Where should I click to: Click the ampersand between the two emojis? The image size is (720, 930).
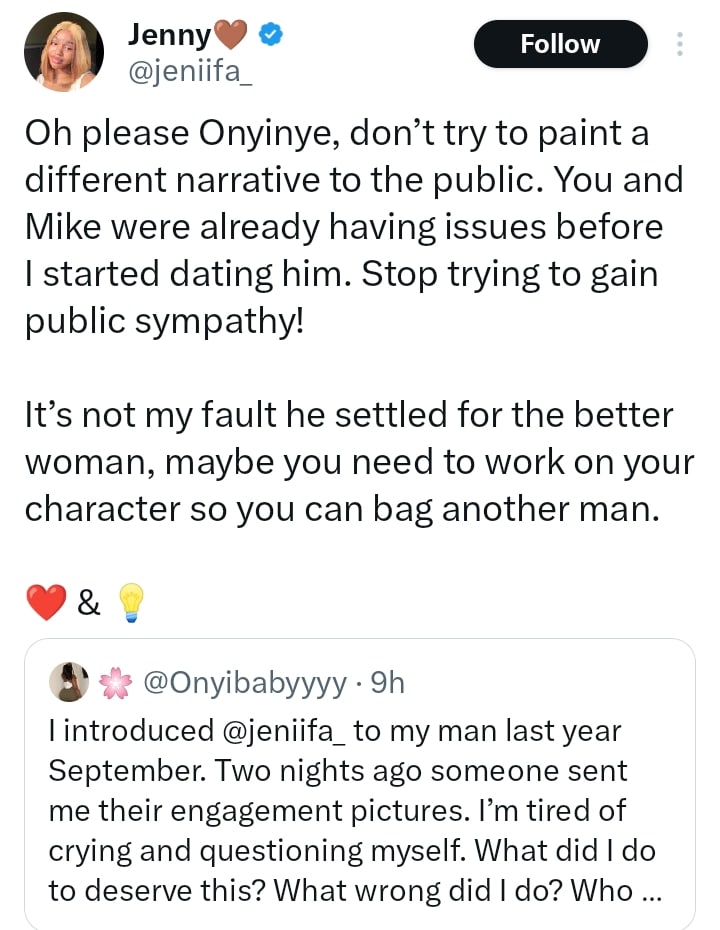(88, 603)
